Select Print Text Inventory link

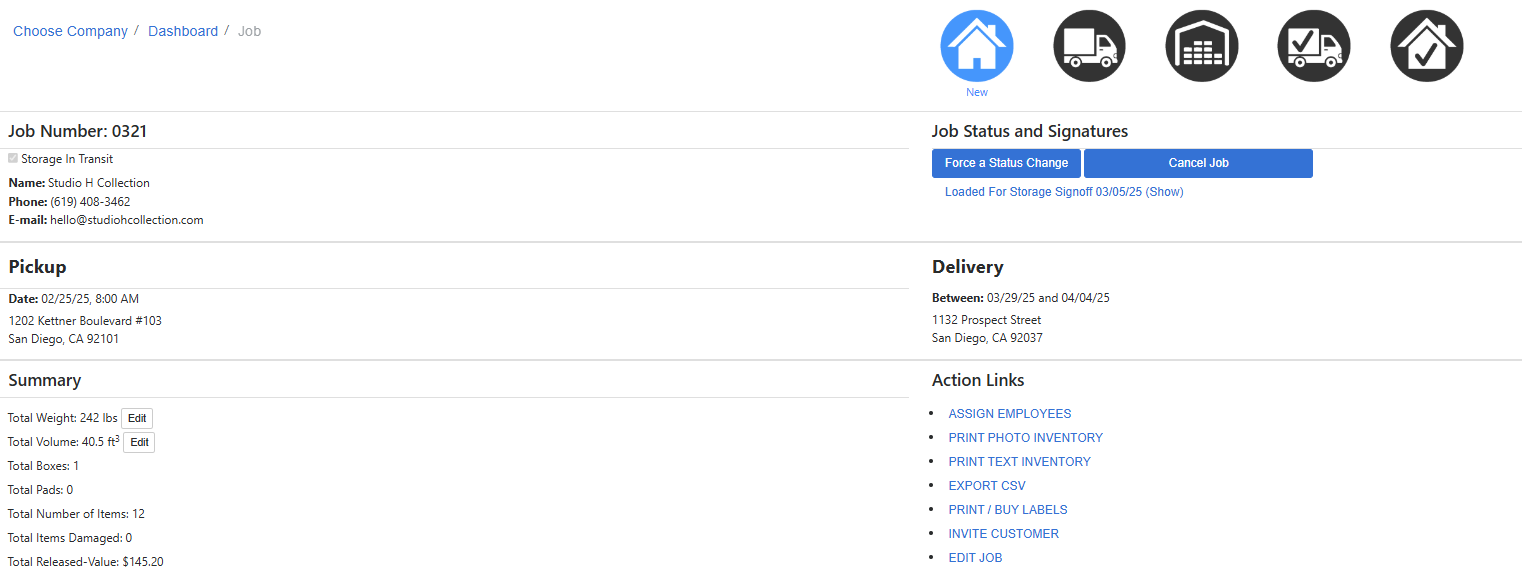[x=1019, y=462]
